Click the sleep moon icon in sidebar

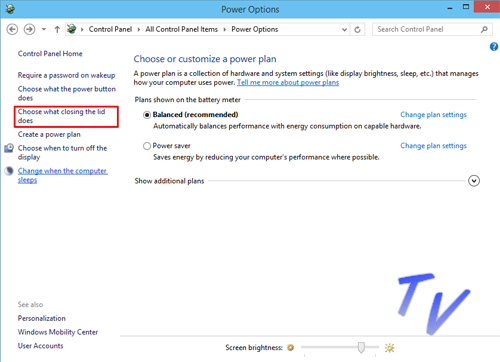tap(9, 171)
